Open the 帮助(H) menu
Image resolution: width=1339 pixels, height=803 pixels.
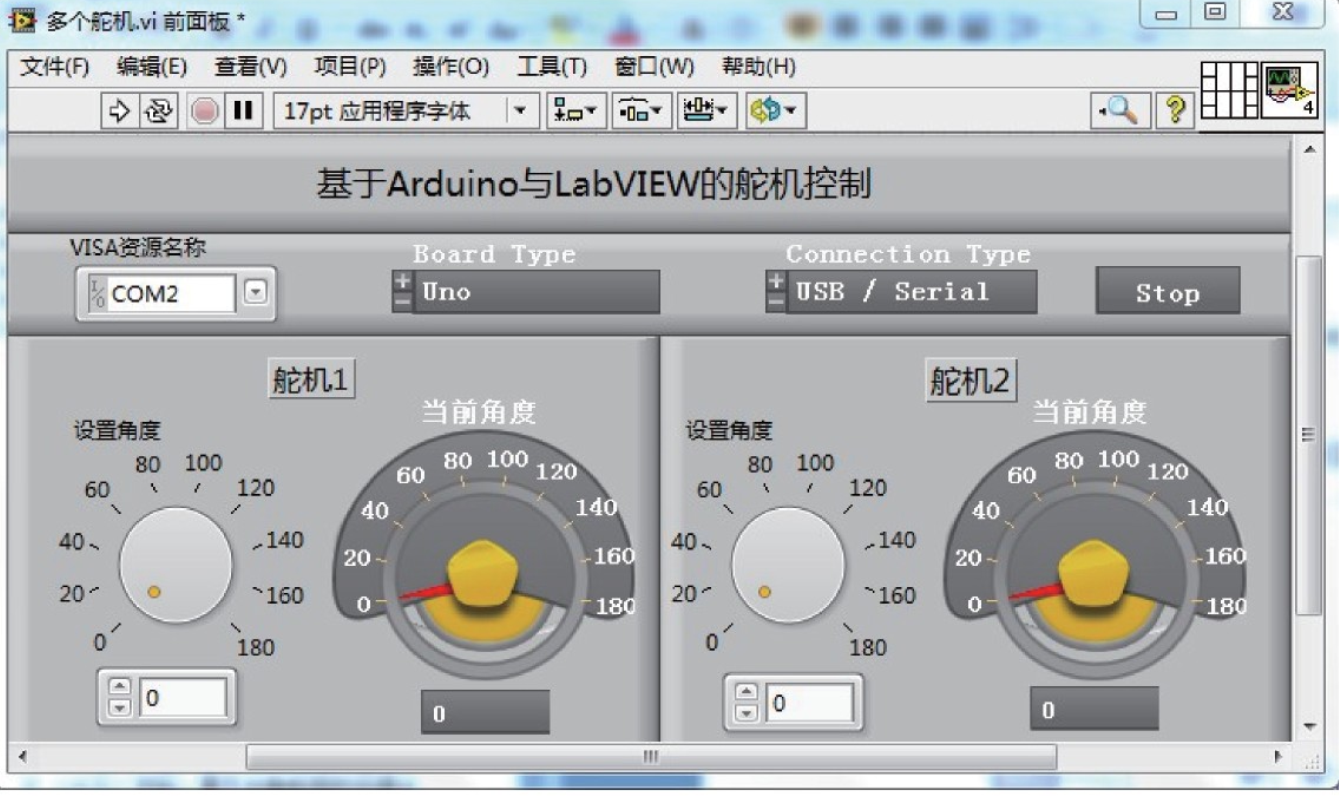tap(758, 67)
